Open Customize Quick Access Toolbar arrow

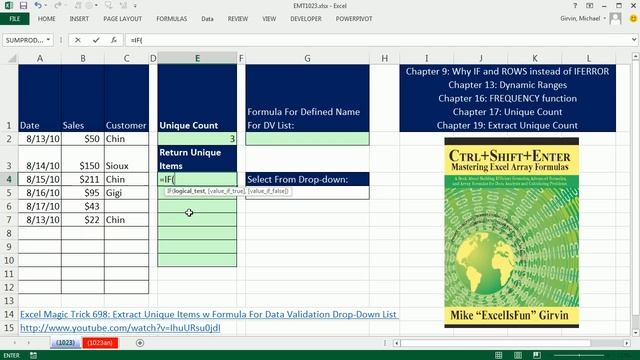coord(135,6)
